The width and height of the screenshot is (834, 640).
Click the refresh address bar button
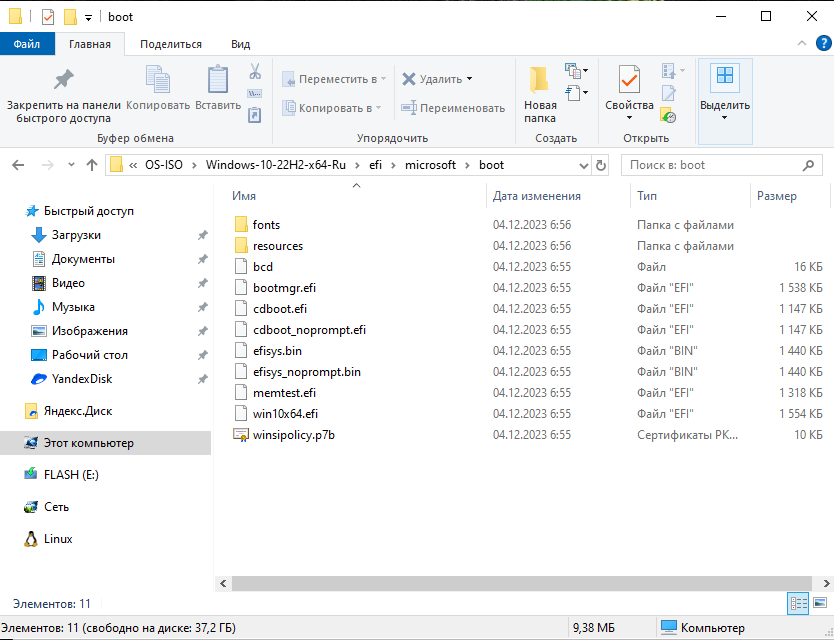pos(601,165)
